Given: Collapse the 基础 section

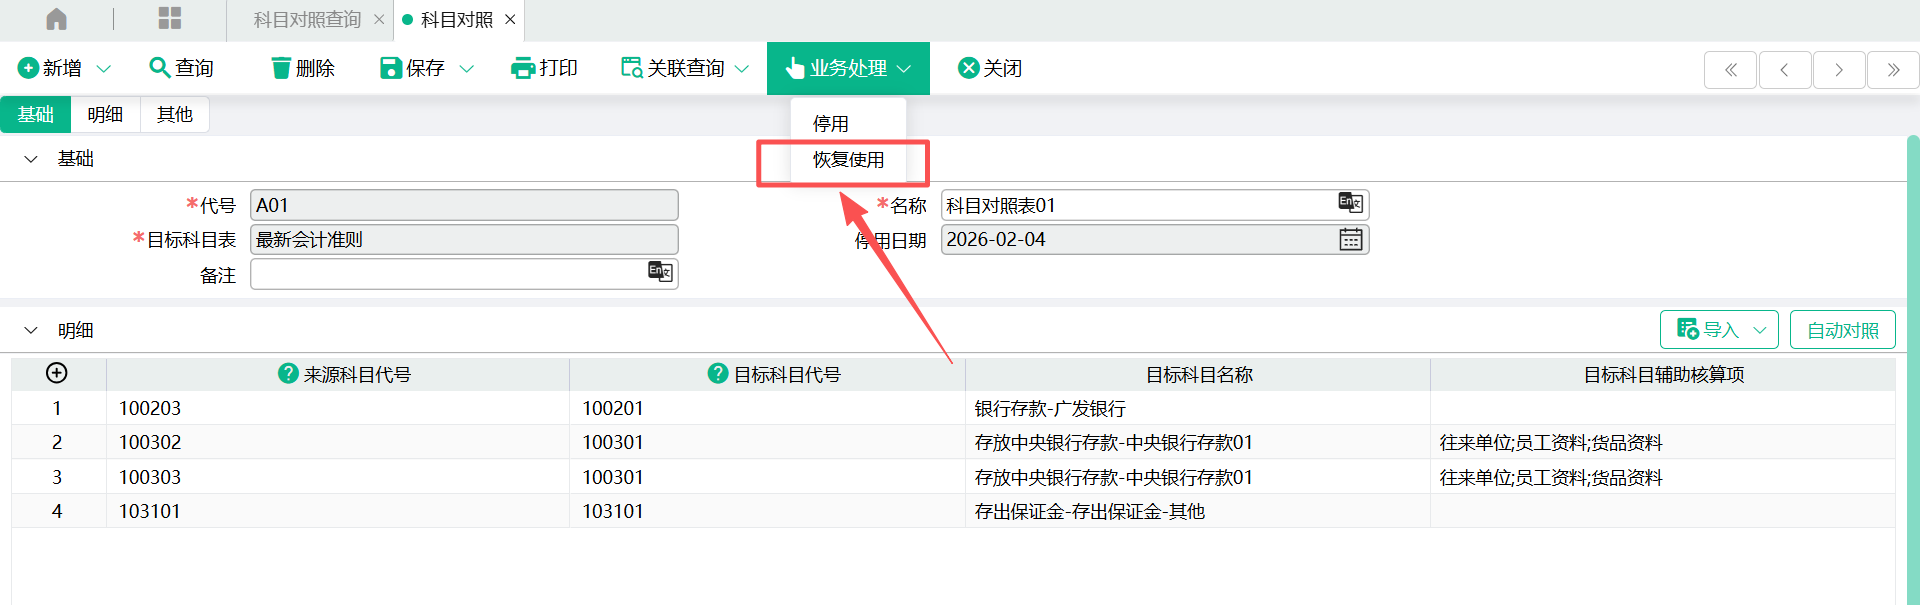Looking at the screenshot, I should pos(31,159).
